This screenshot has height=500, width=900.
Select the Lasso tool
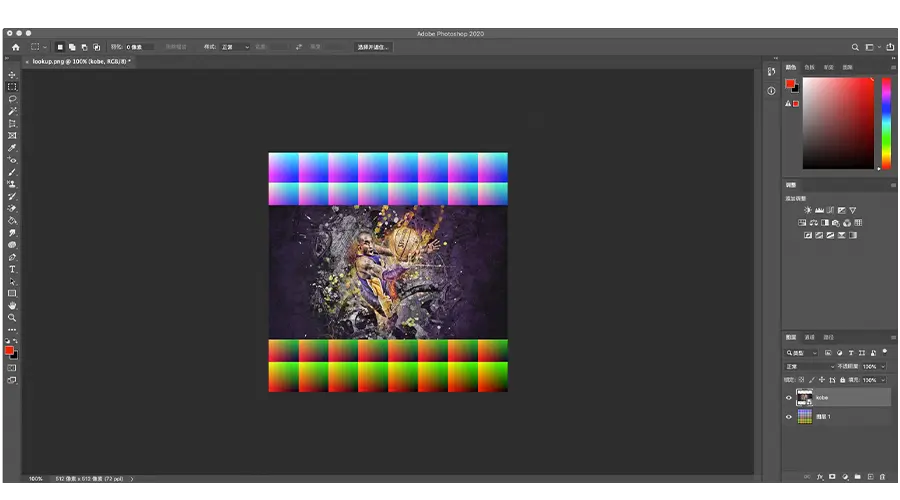point(12,99)
